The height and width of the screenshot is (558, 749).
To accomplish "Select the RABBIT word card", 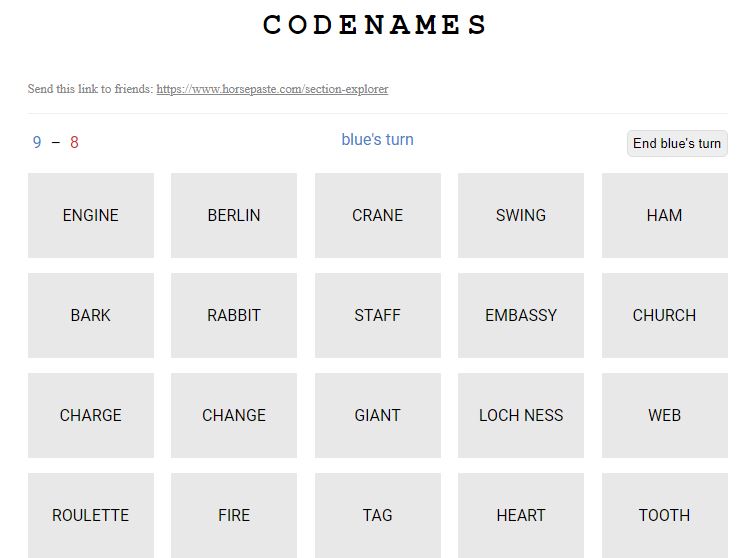I will (234, 315).
